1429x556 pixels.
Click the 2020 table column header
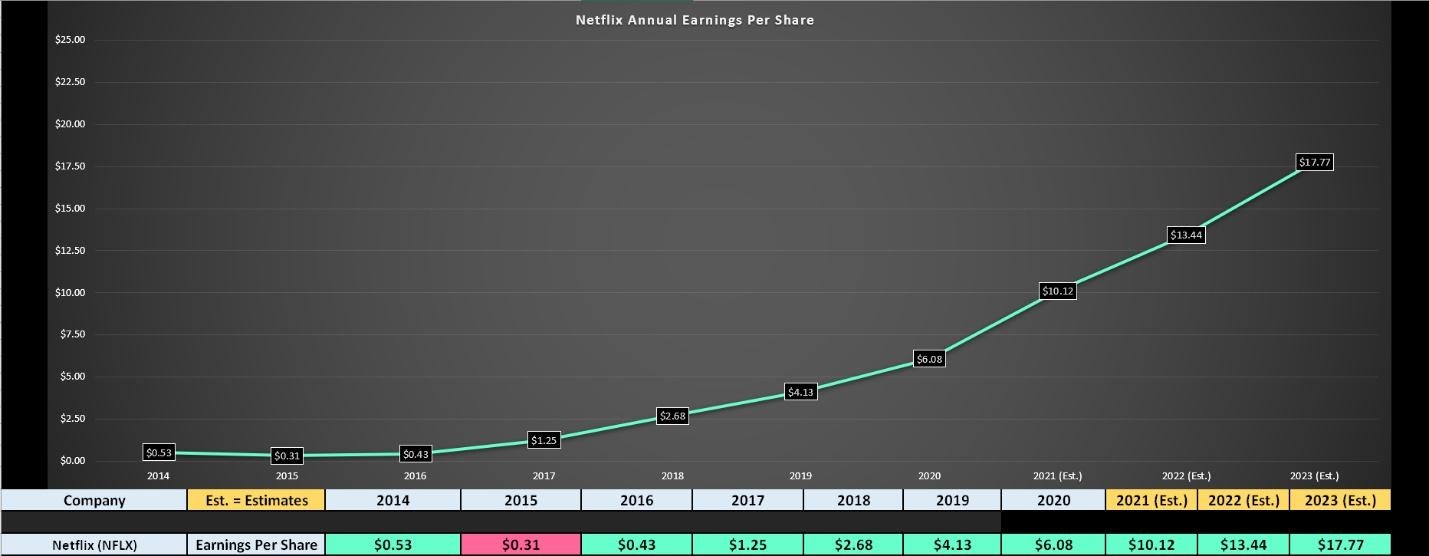click(1053, 500)
